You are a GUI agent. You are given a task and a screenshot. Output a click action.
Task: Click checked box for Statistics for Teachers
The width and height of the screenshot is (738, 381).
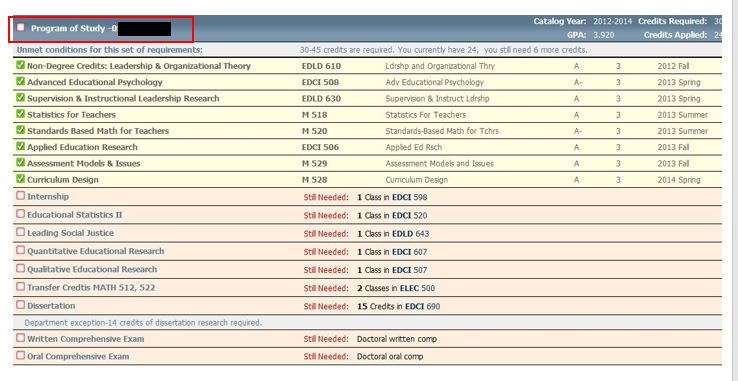20,114
